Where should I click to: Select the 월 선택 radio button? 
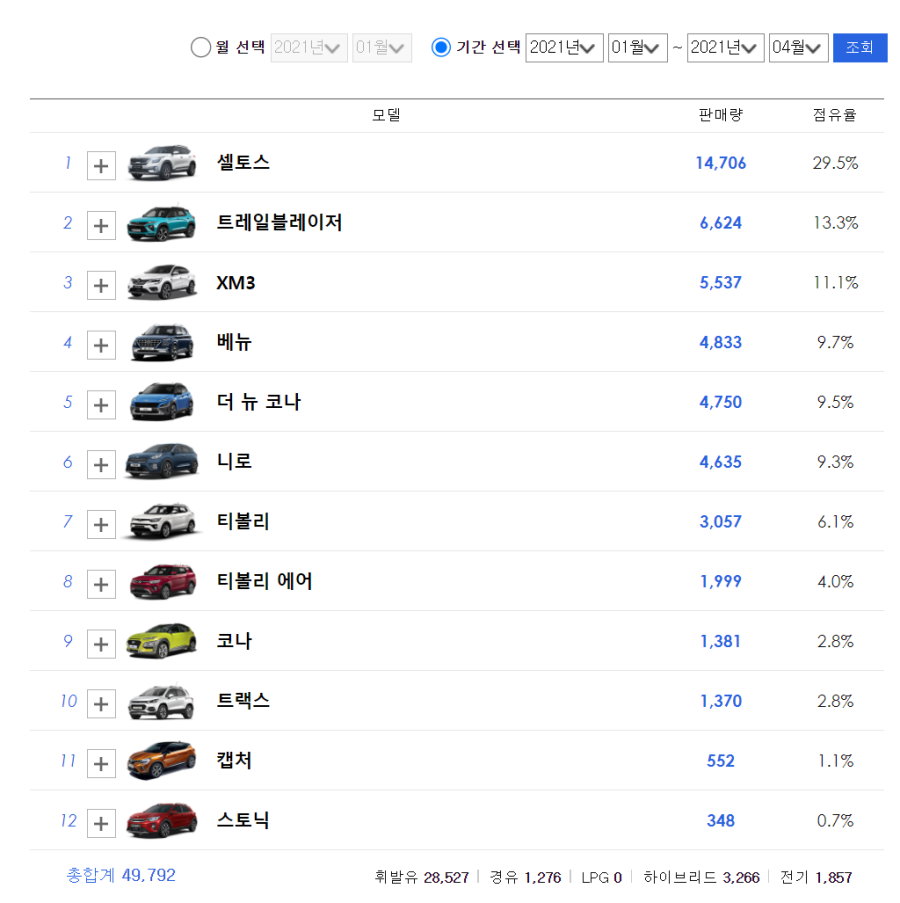[200, 47]
